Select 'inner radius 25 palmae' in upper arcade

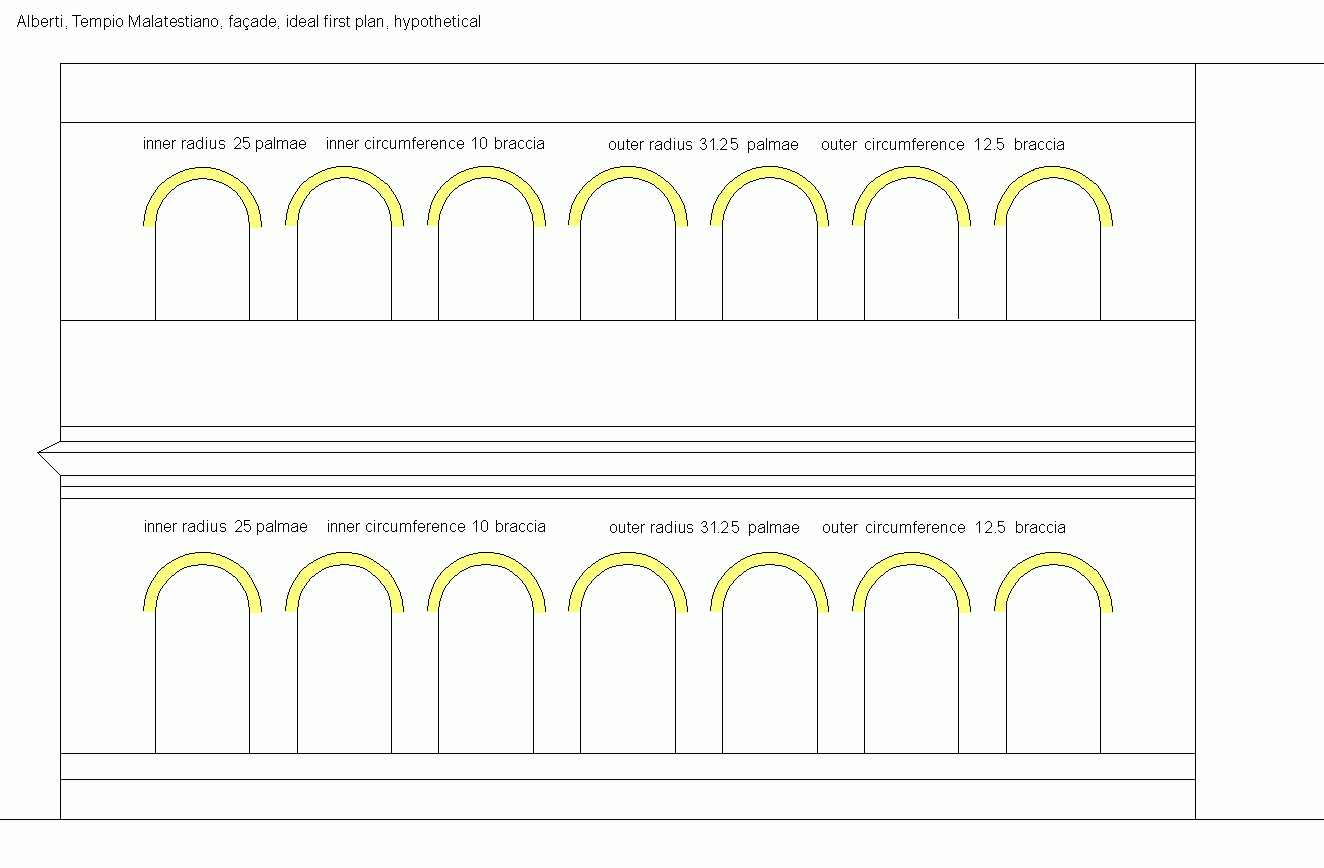tap(225, 143)
